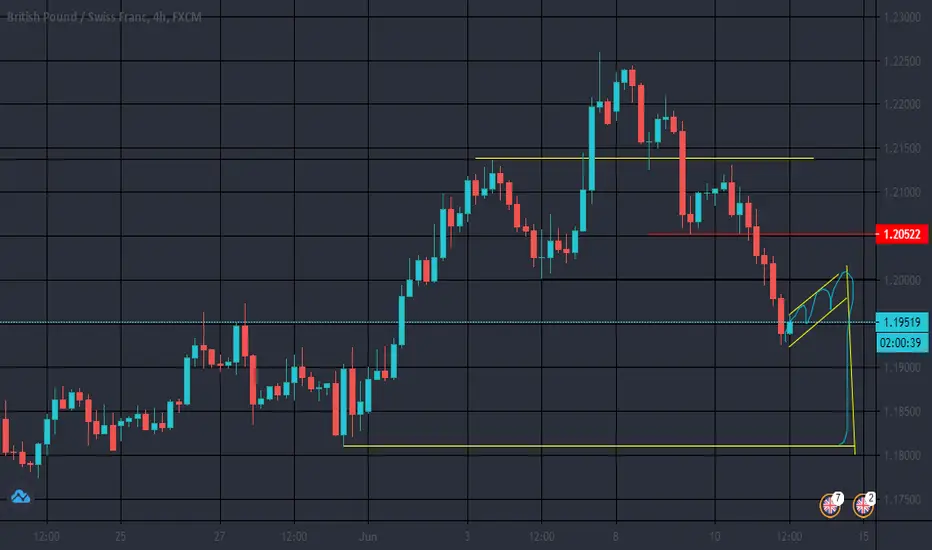Click the 1.19519 current price label
Screen dimensions: 932x550
tap(902, 322)
